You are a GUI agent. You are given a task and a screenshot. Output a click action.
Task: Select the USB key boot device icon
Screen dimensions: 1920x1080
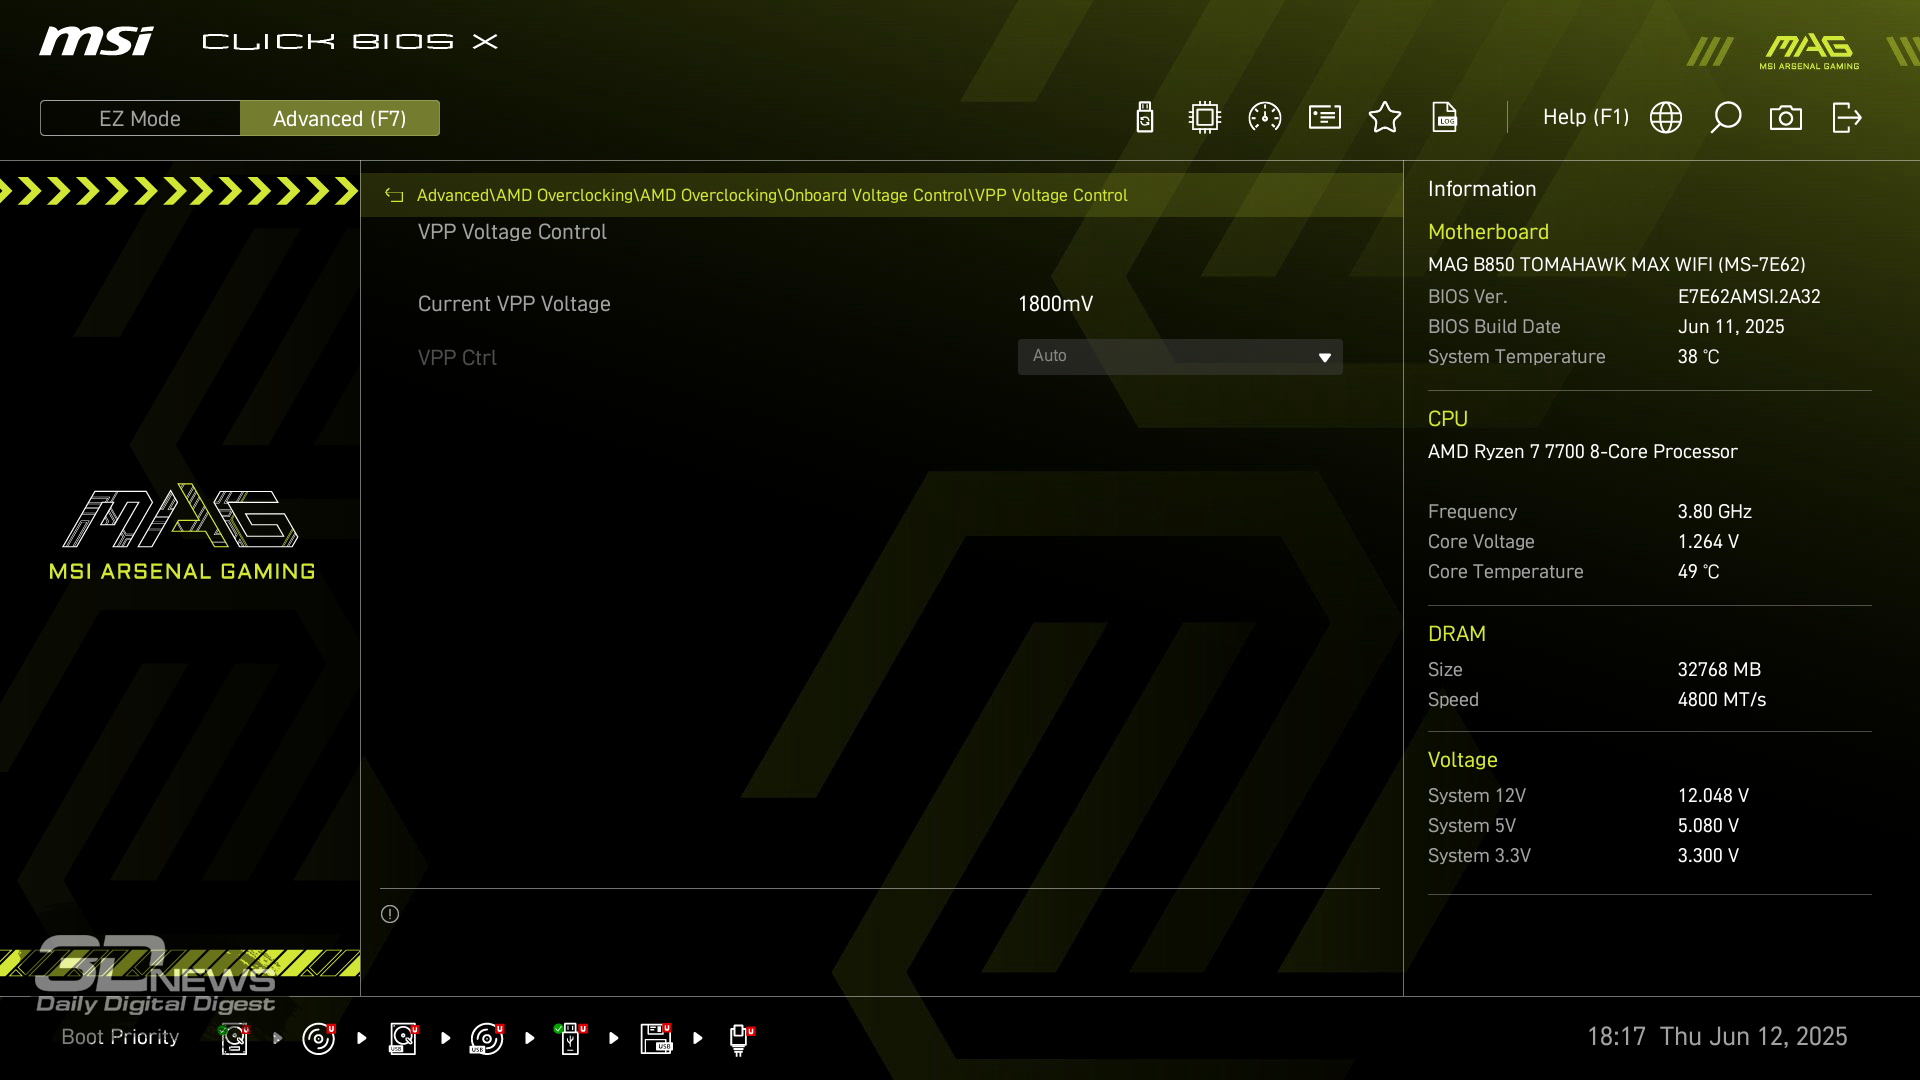(x=571, y=1038)
